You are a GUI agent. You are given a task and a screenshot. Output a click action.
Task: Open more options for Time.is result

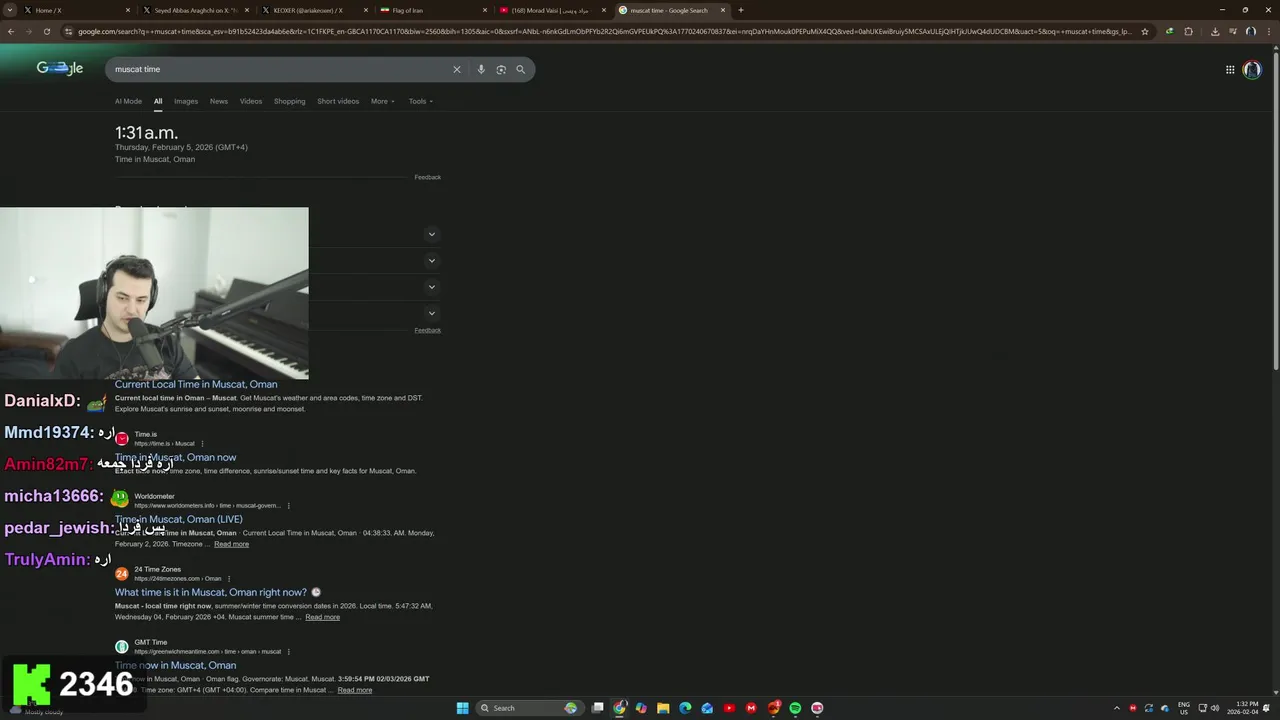(202, 443)
